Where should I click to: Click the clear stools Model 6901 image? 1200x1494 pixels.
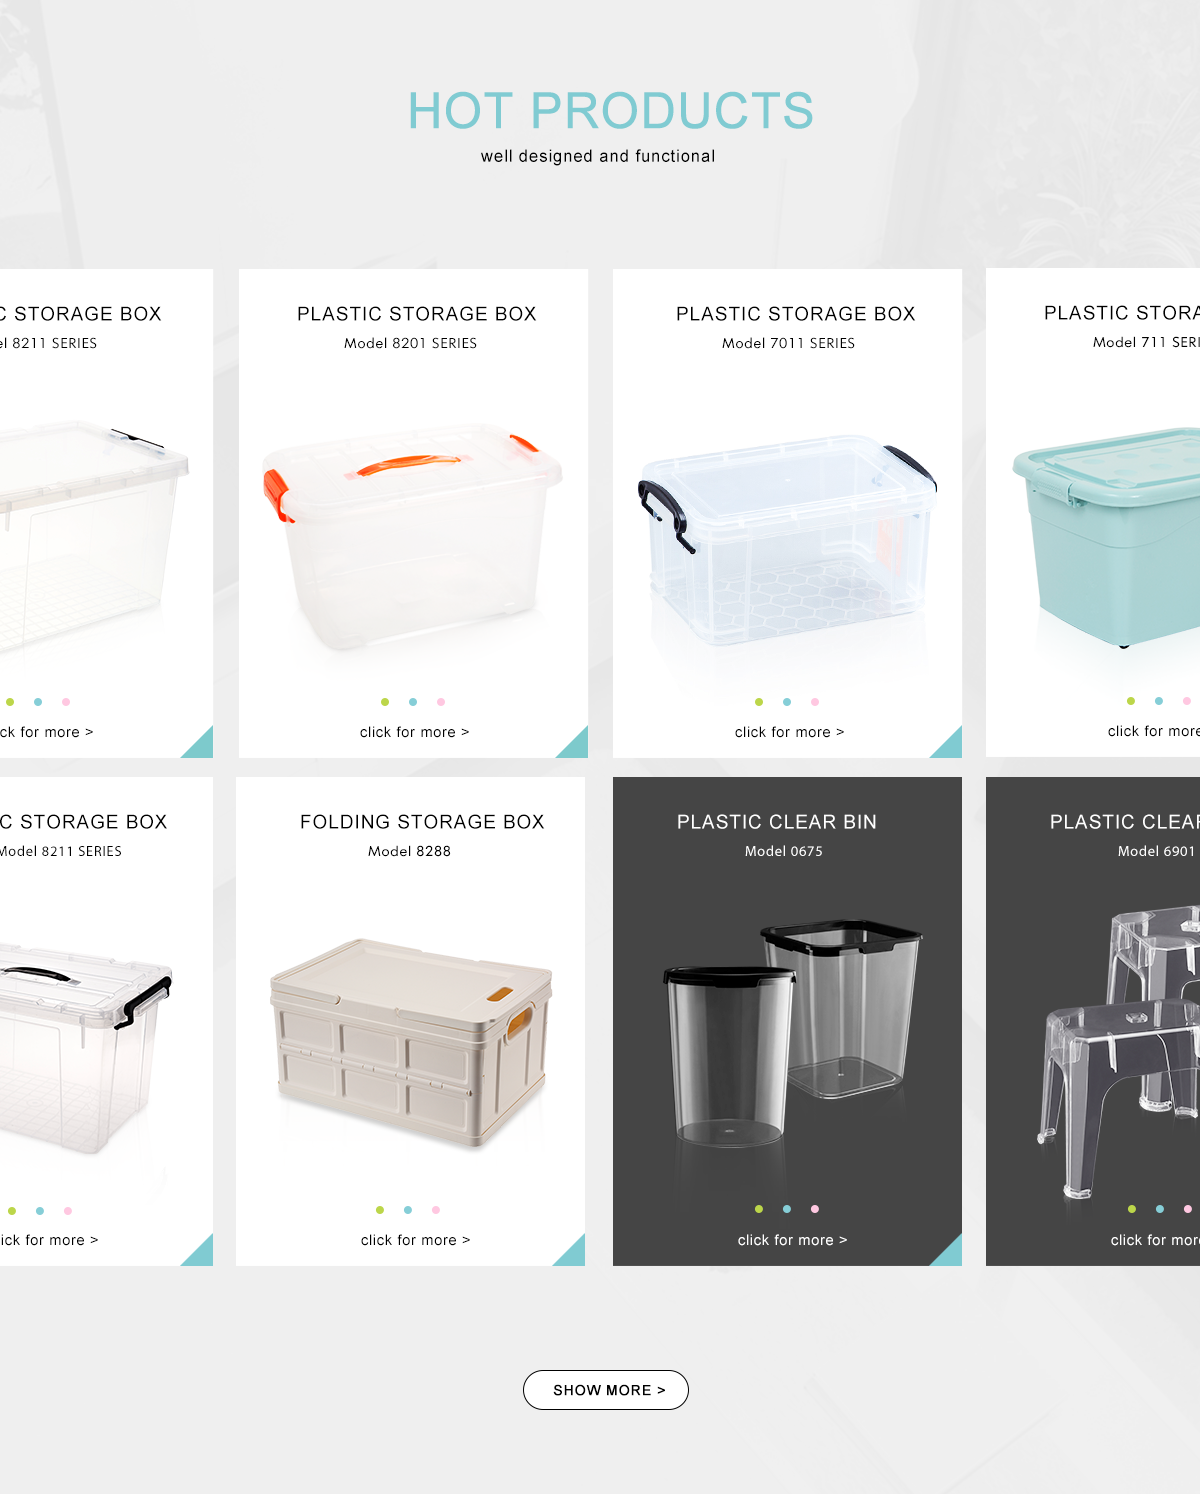click(1118, 1051)
